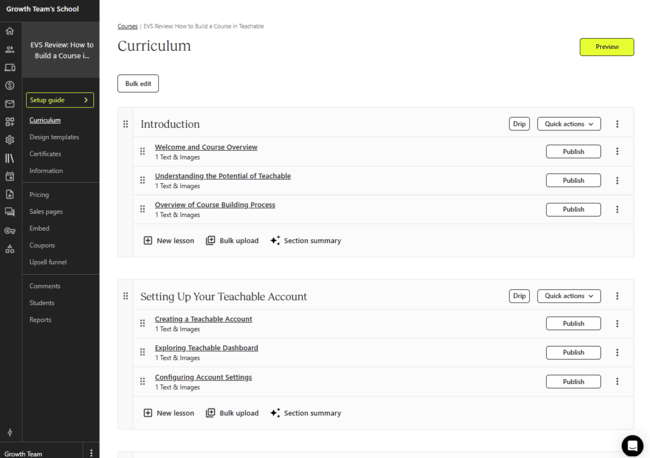This screenshot has width=650, height=458.
Task: Open the Settings gear icon in sidebar
Action: pos(10,140)
